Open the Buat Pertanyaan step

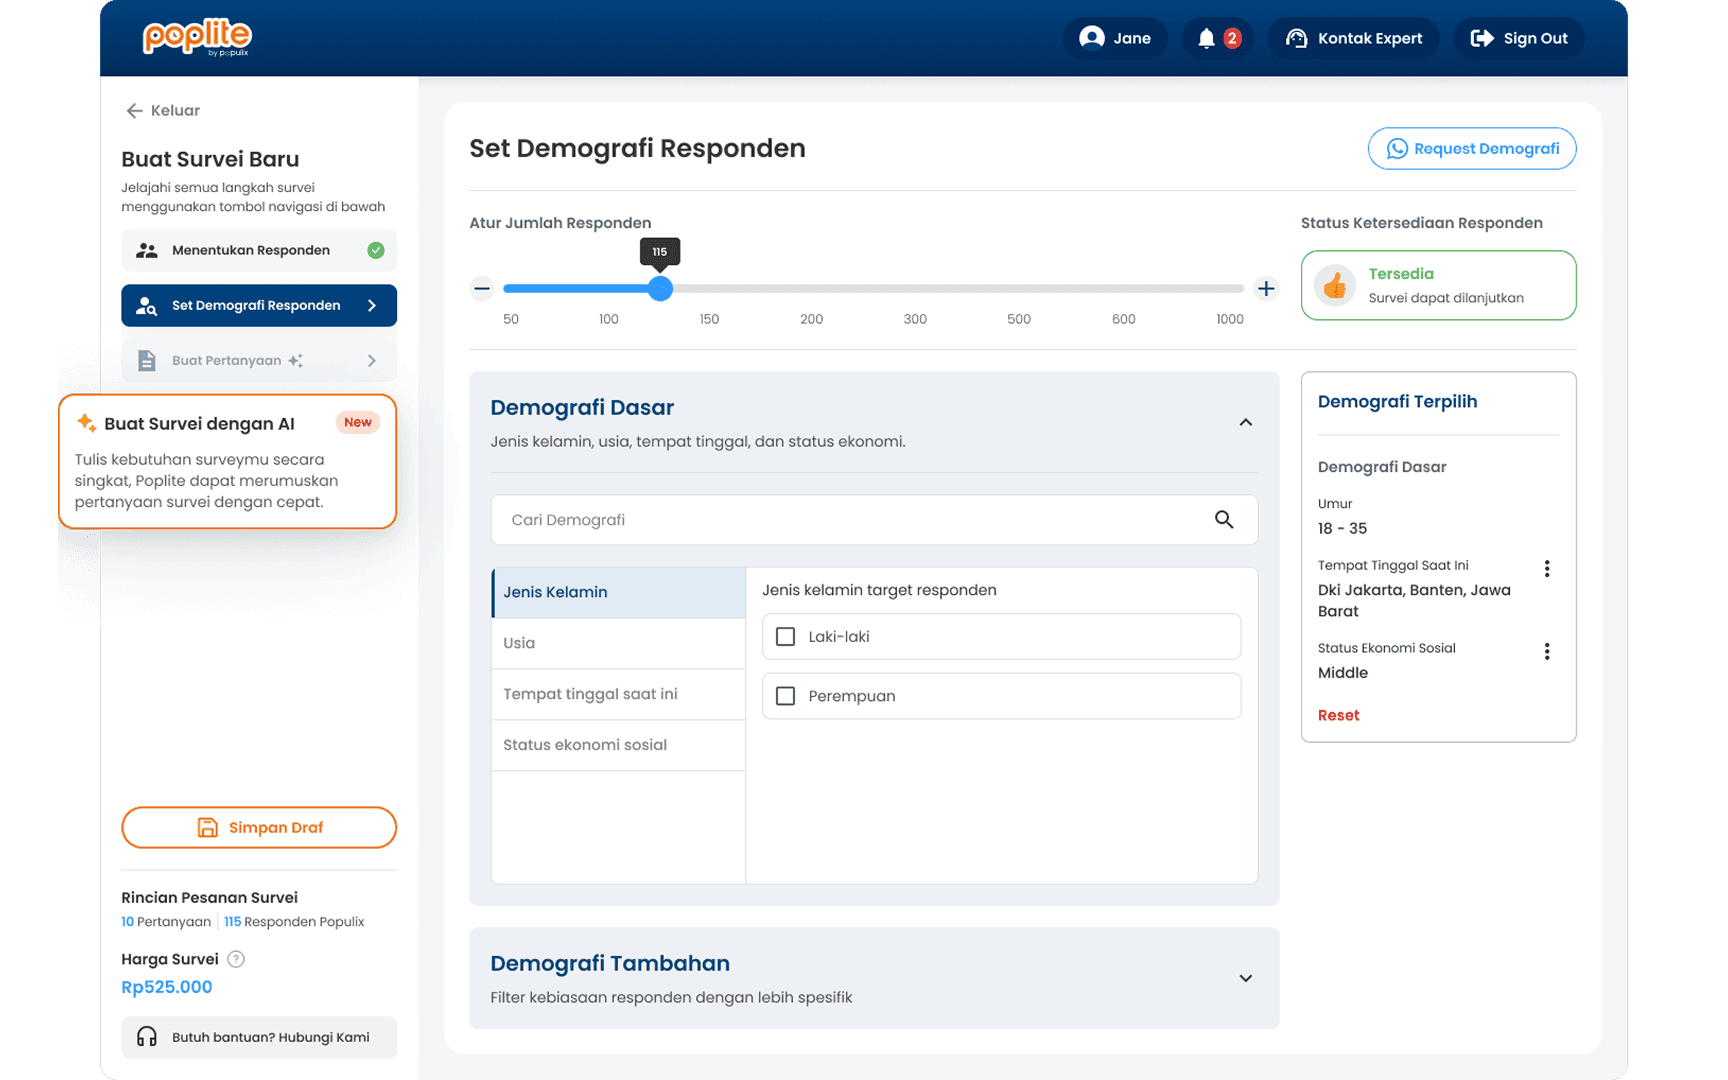point(259,361)
